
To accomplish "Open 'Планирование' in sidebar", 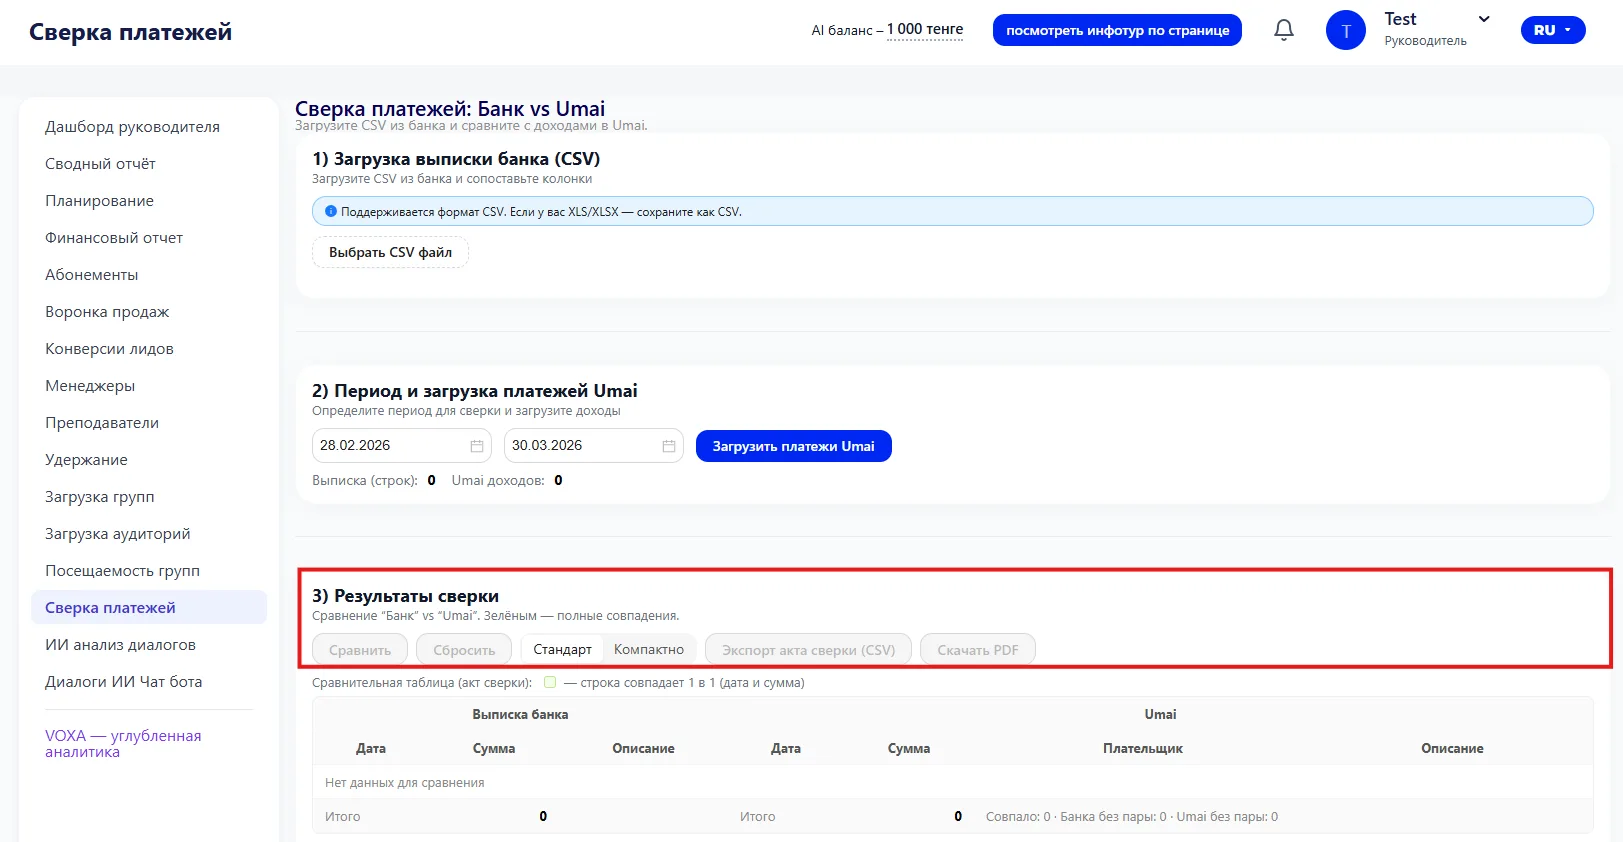I will (x=99, y=201).
